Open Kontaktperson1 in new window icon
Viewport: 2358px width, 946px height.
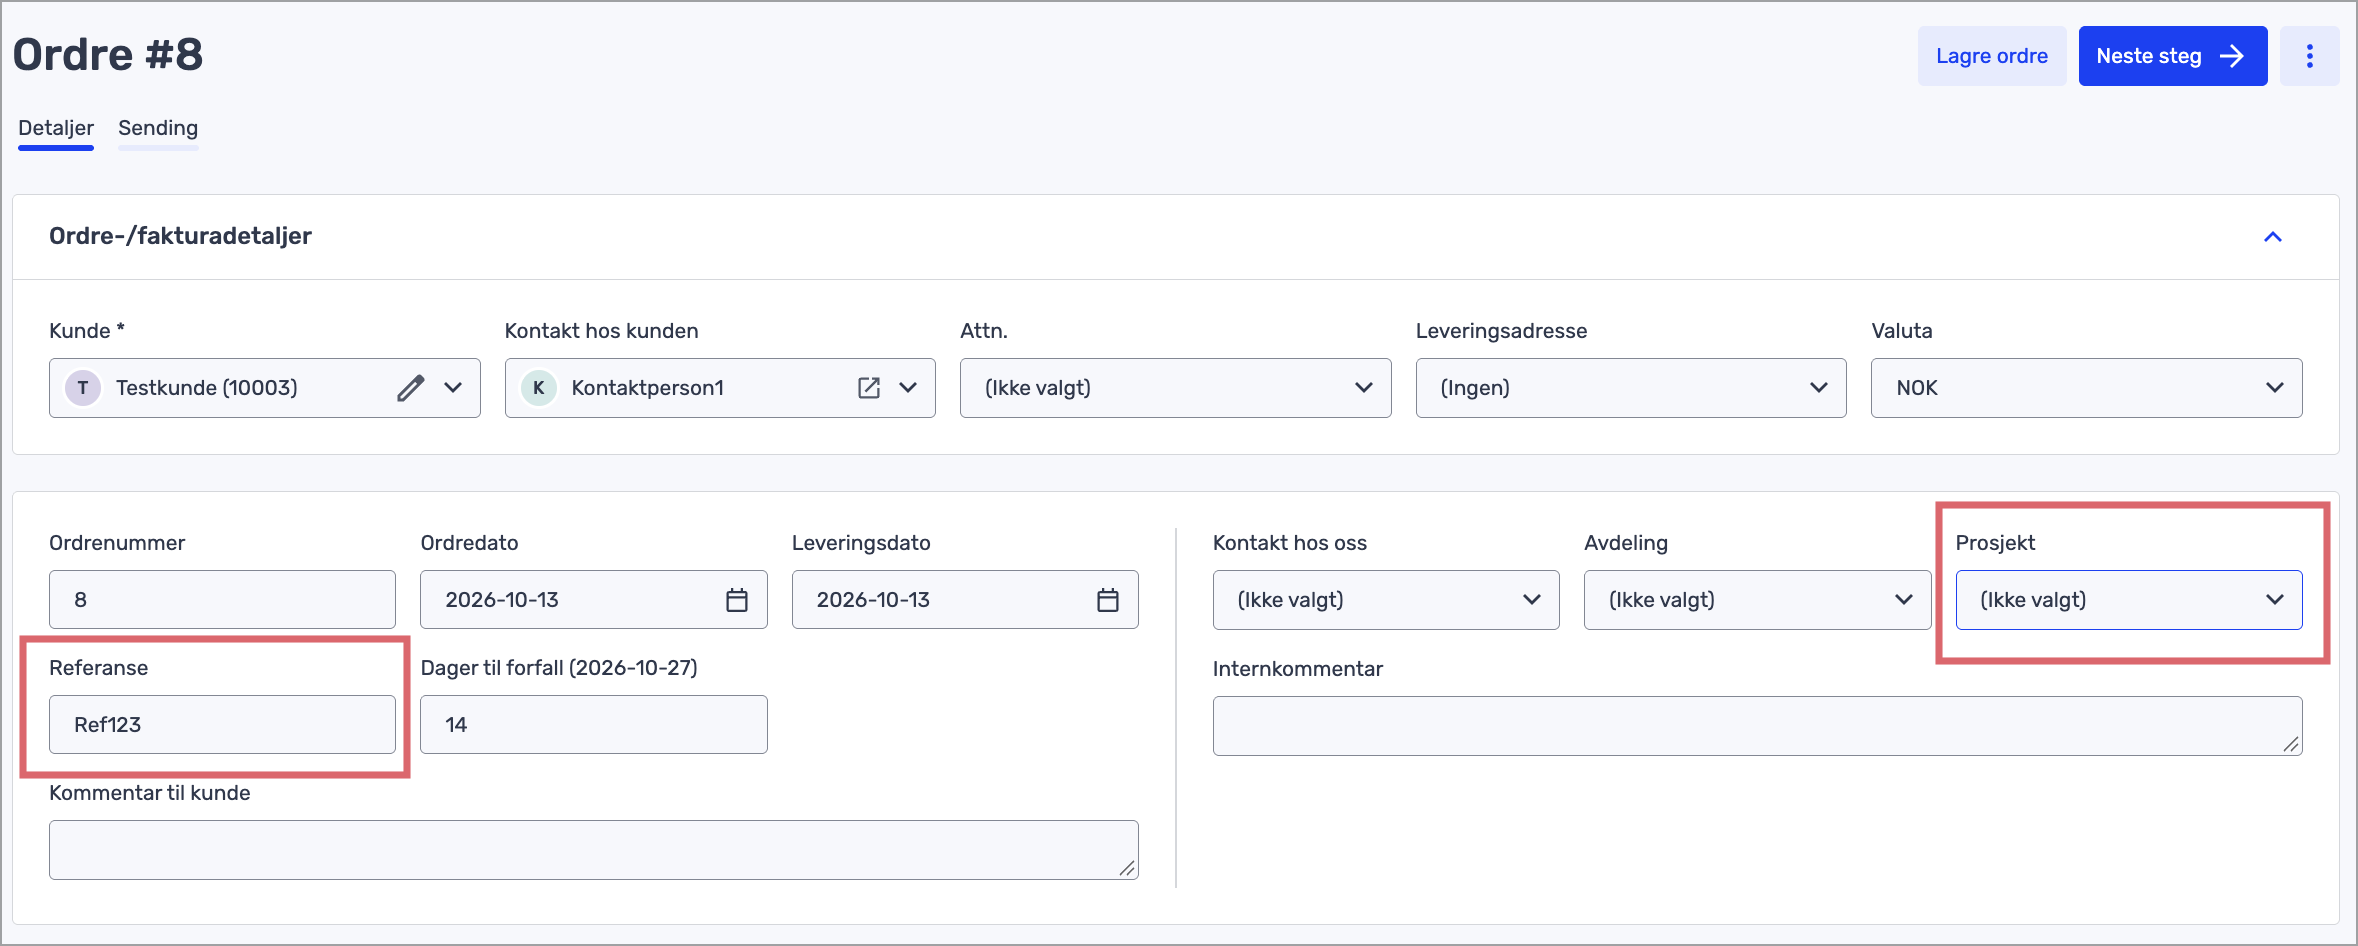click(x=869, y=388)
